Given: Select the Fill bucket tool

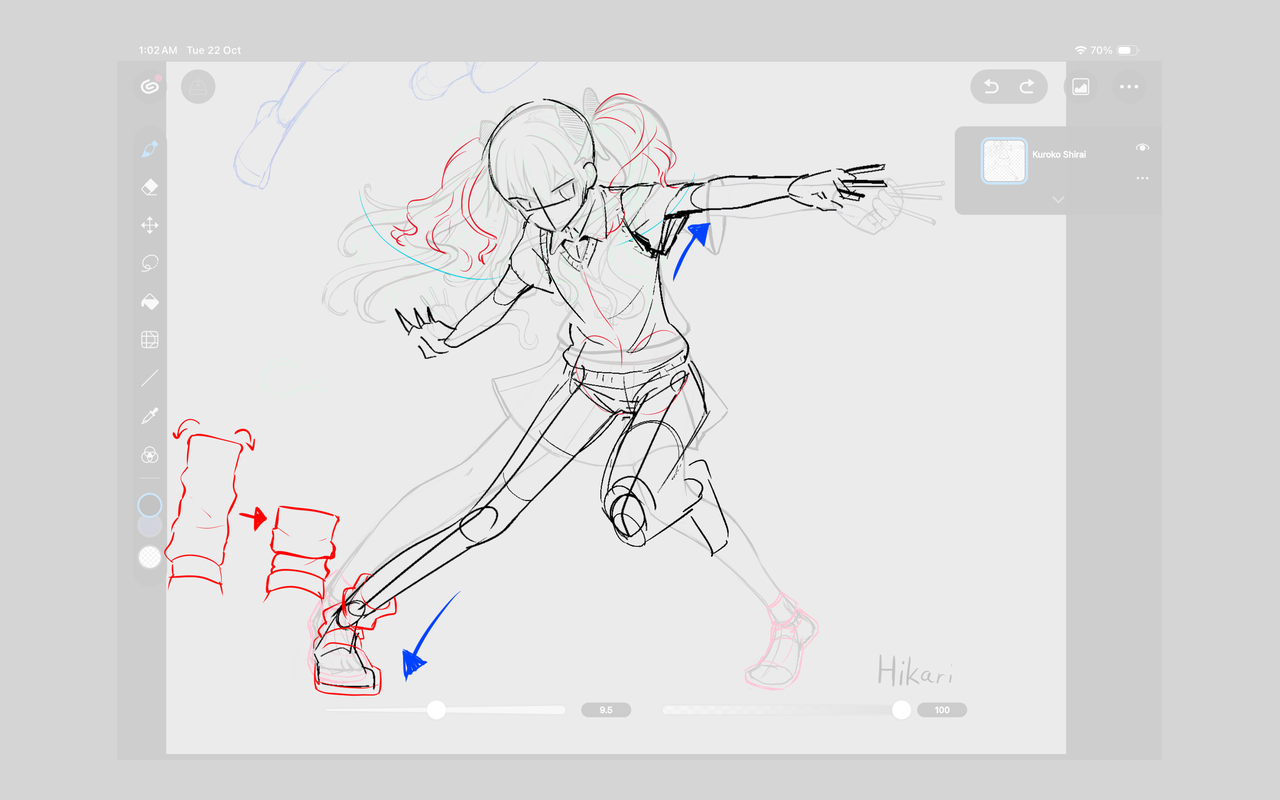Looking at the screenshot, I should pyautogui.click(x=150, y=302).
